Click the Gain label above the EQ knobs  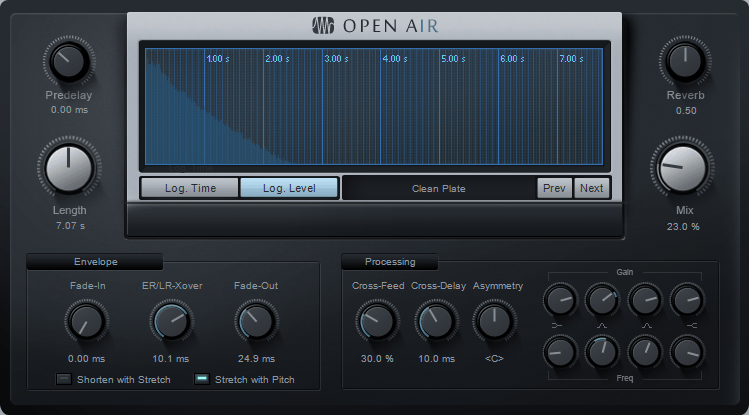(624, 272)
